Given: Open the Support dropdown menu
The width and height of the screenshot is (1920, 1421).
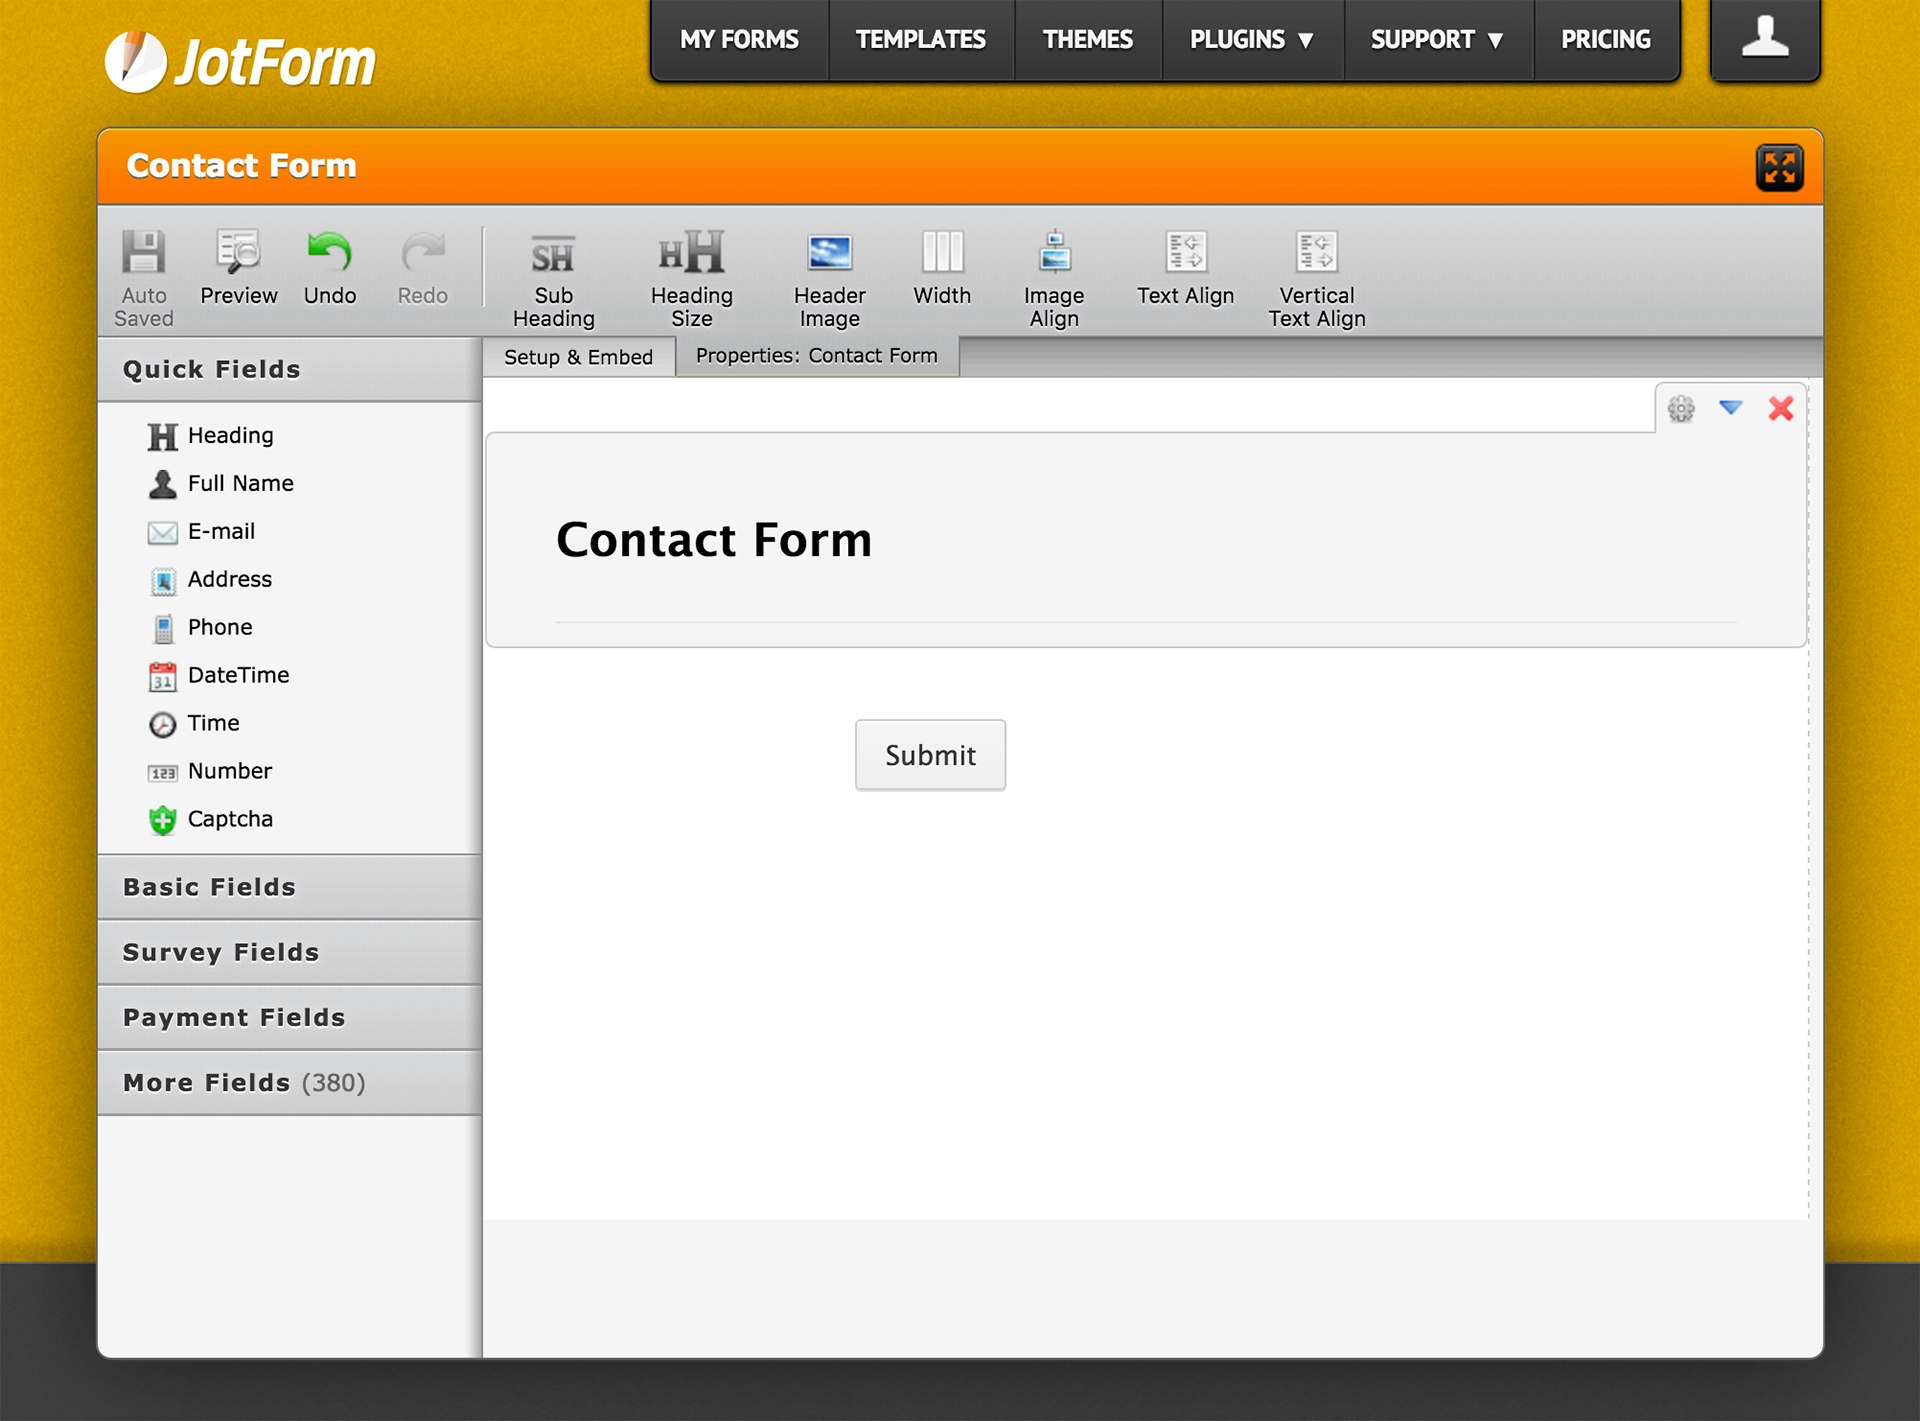Looking at the screenshot, I should 1437,40.
